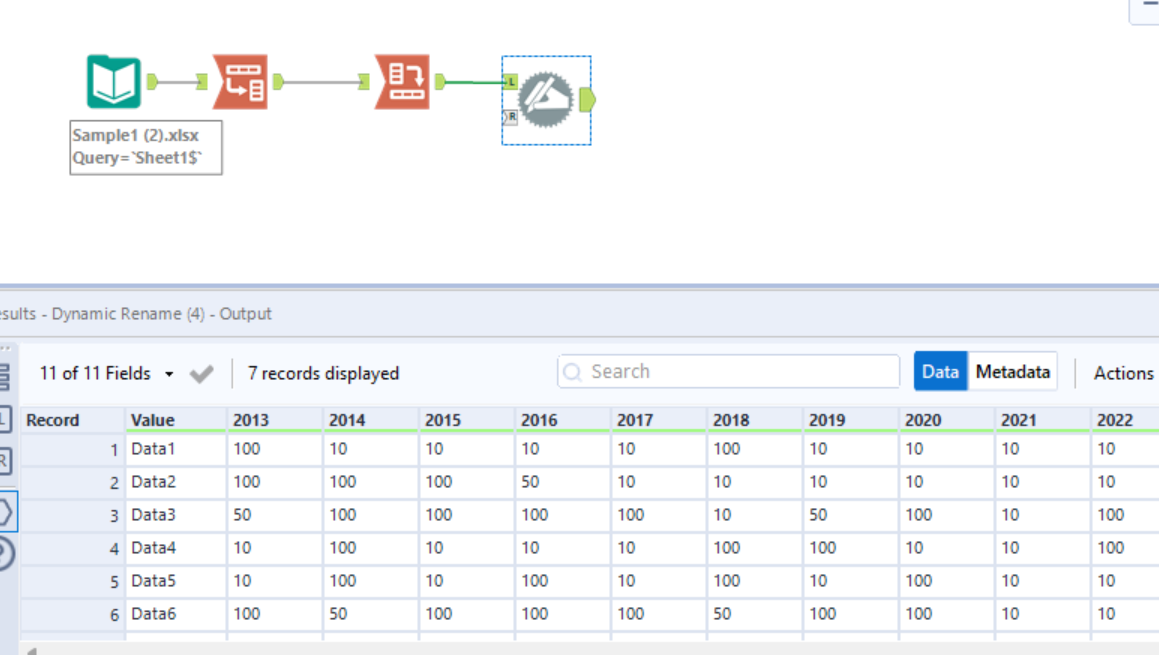1159x655 pixels.
Task: Click the 2018 column header
Action: pyautogui.click(x=731, y=420)
